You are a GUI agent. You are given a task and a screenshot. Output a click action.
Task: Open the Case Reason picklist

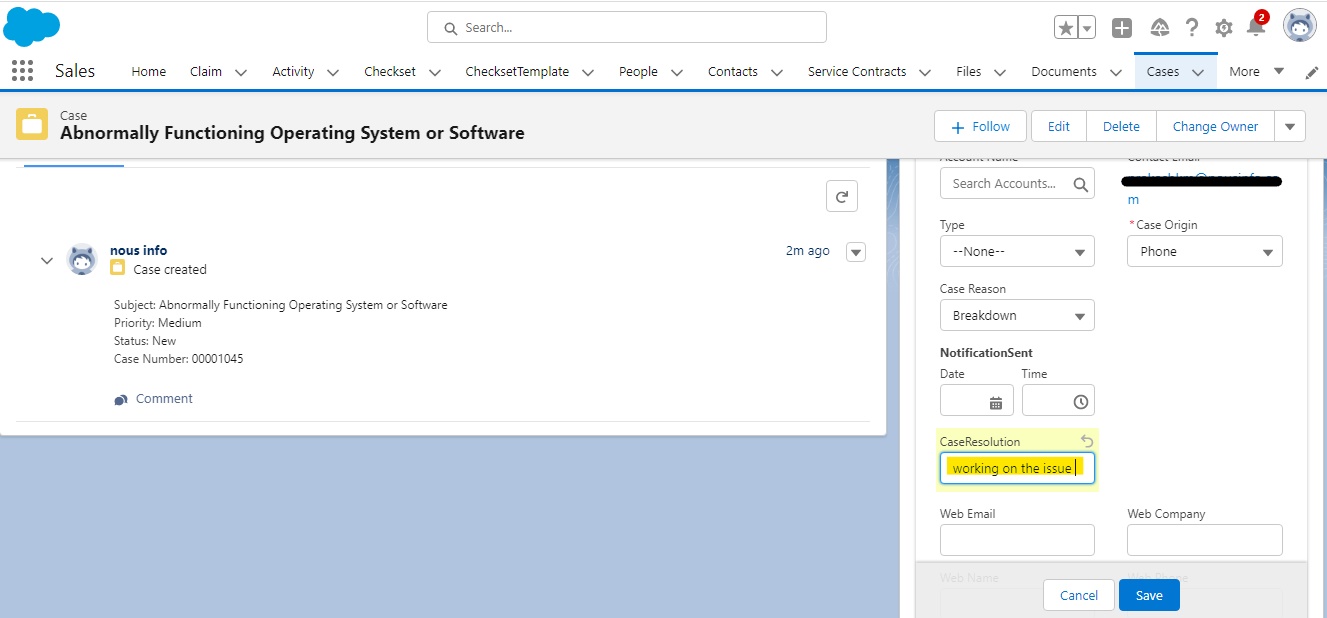pyautogui.click(x=1017, y=315)
